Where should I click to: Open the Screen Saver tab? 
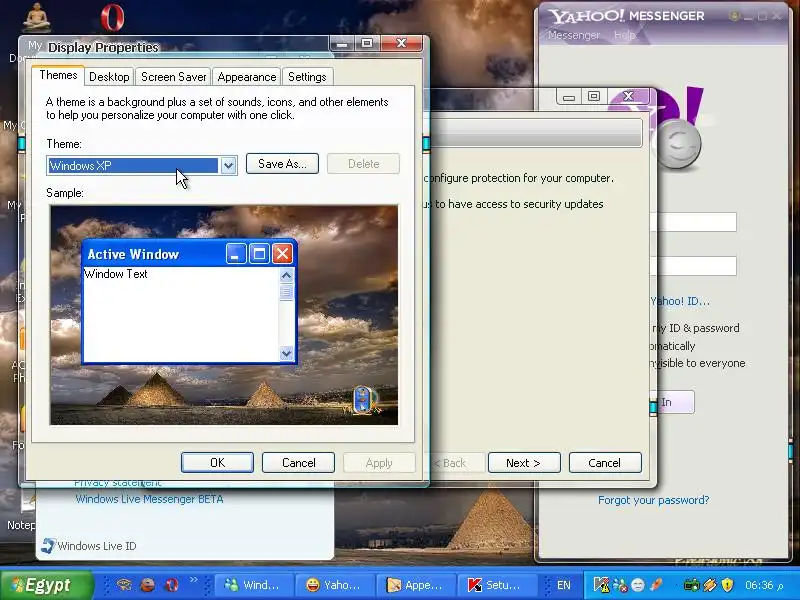click(x=173, y=77)
